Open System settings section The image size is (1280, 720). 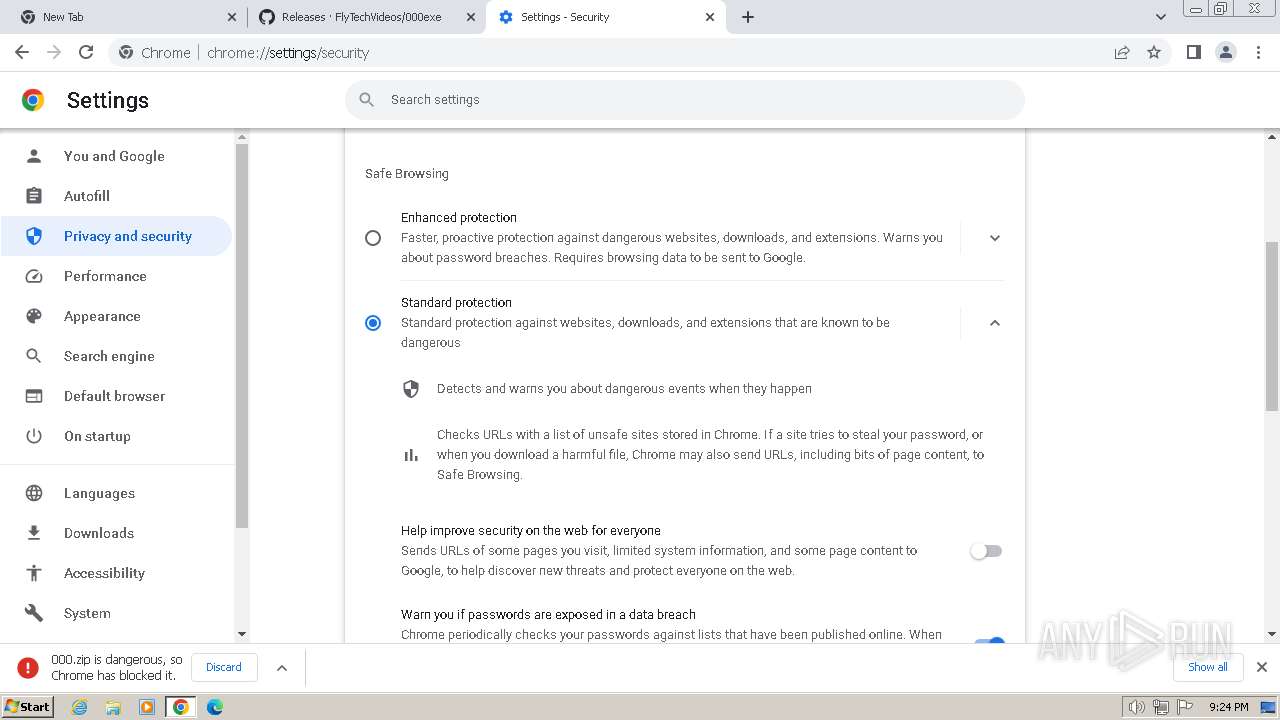tap(117, 613)
